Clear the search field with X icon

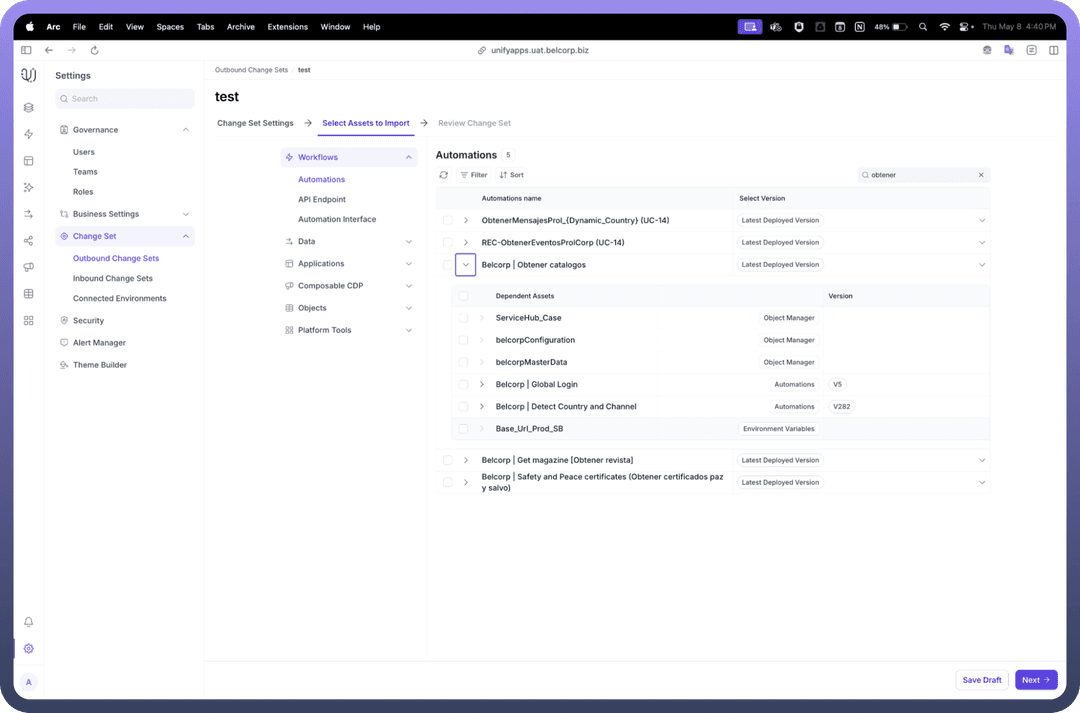click(x=981, y=175)
